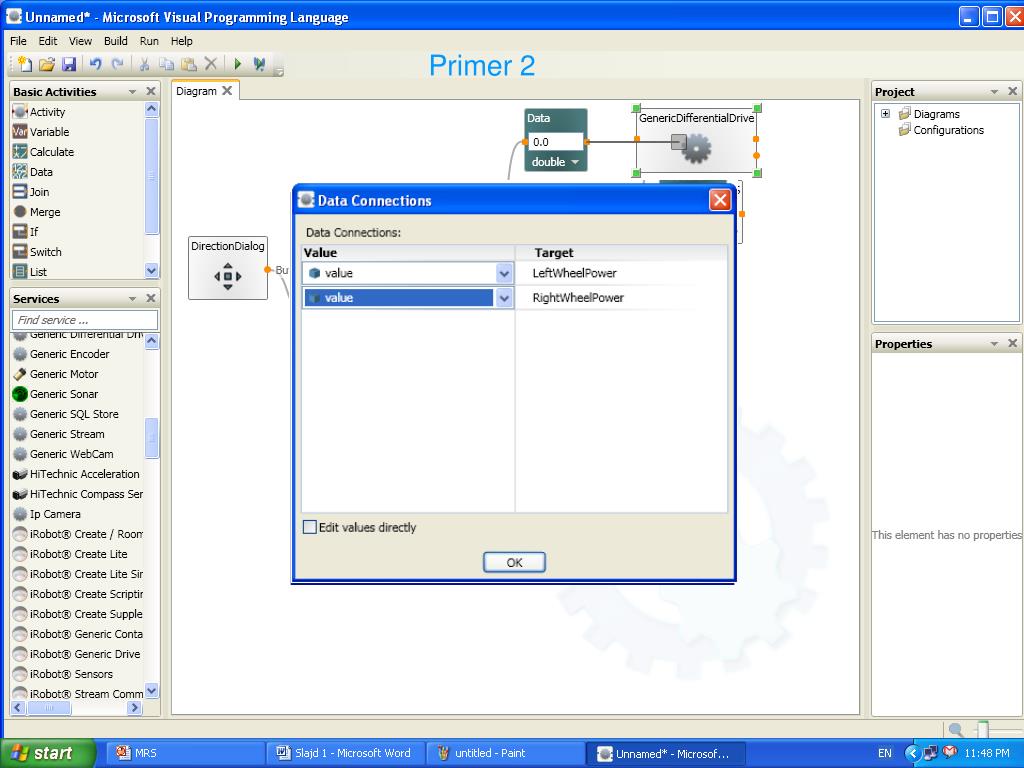Open the Edit menu
The width and height of the screenshot is (1024, 768).
pos(48,40)
